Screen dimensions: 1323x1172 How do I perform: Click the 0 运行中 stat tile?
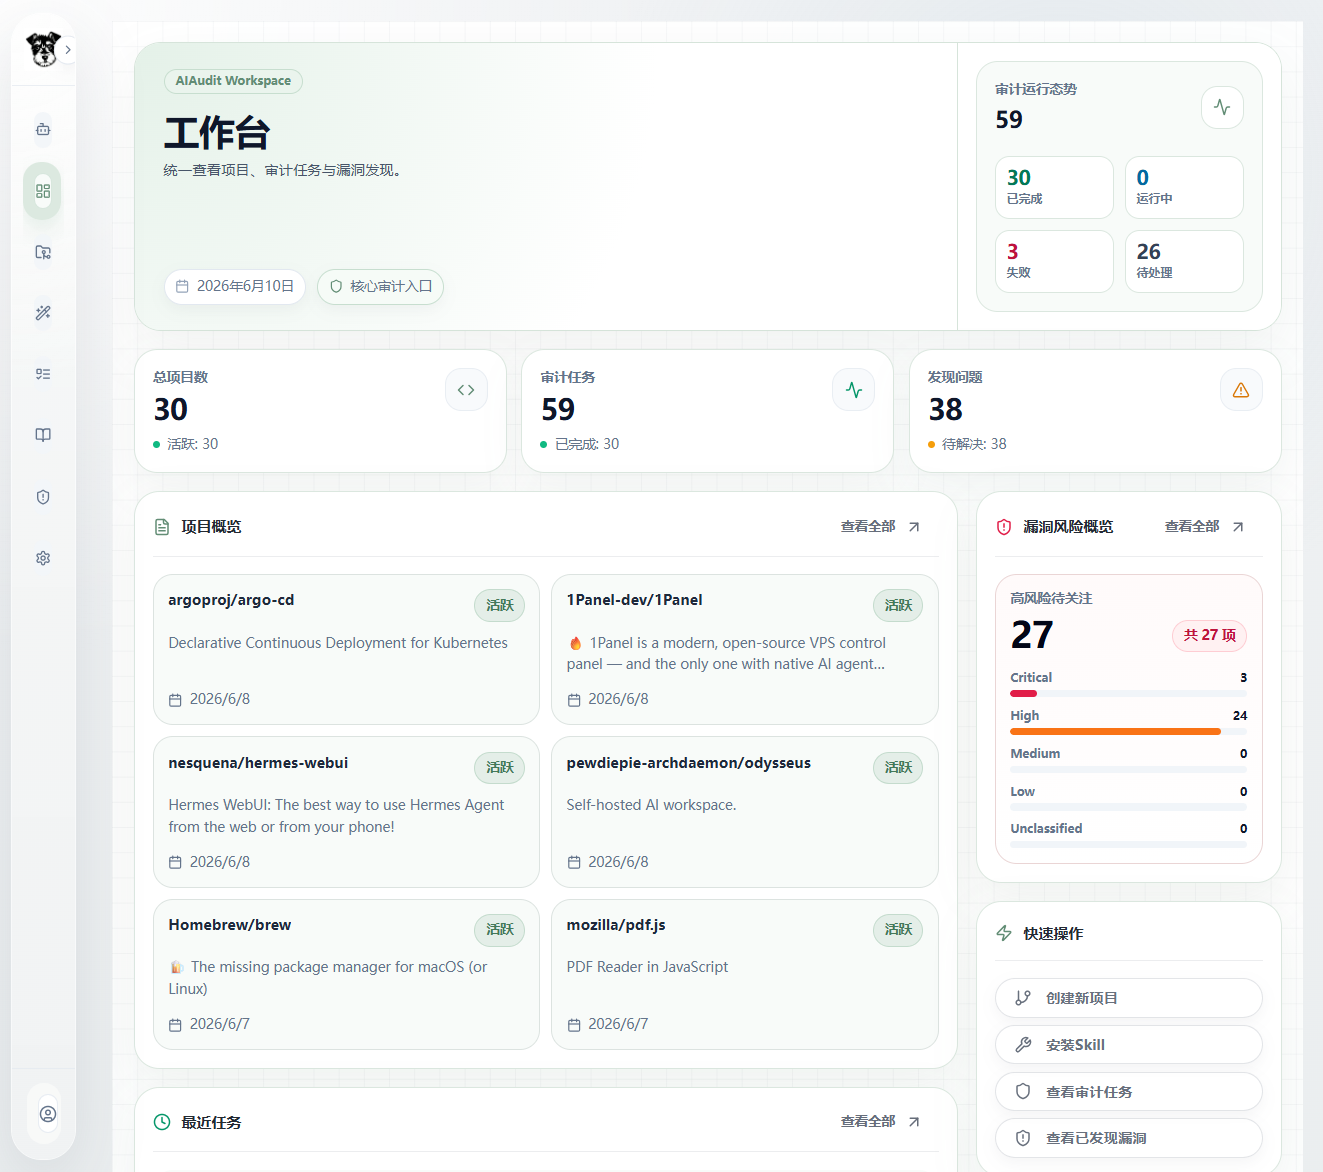[x=1184, y=187]
